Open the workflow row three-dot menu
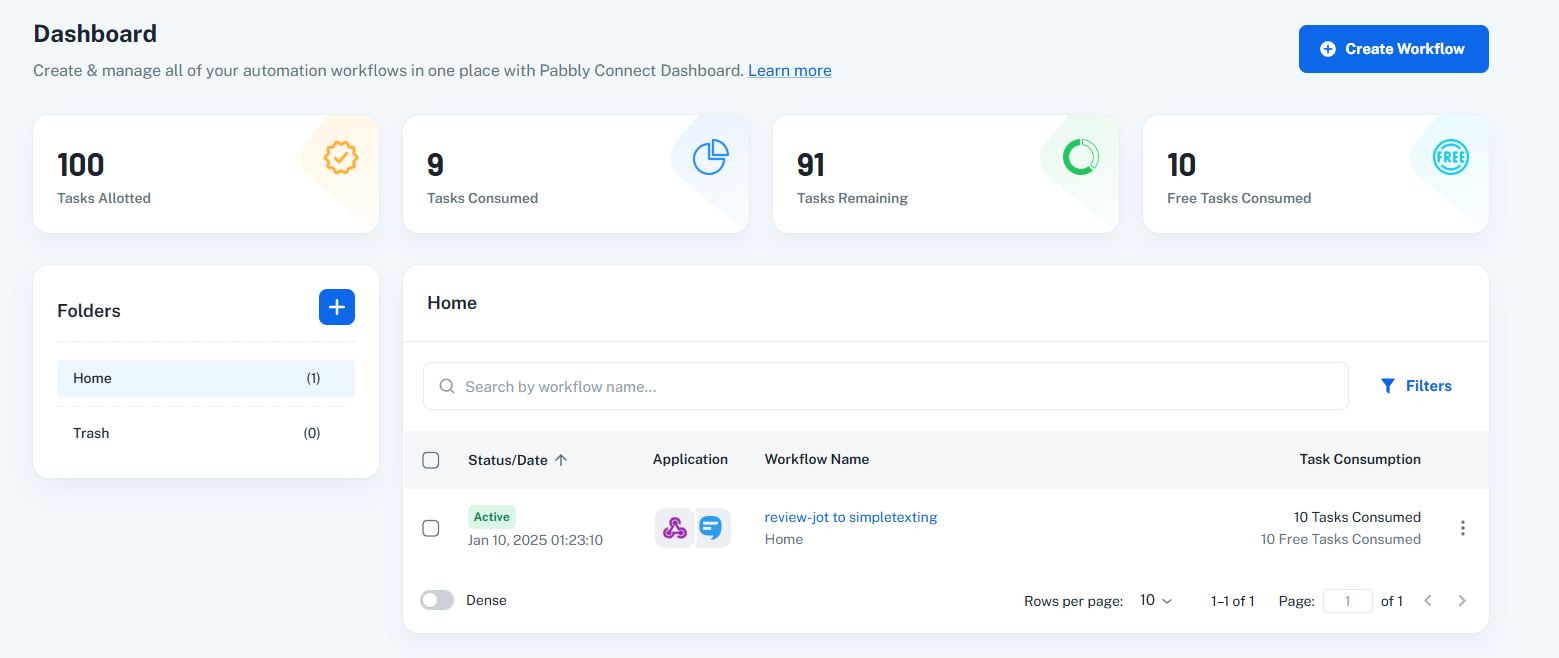Viewport: 1559px width, 658px height. coord(1463,528)
